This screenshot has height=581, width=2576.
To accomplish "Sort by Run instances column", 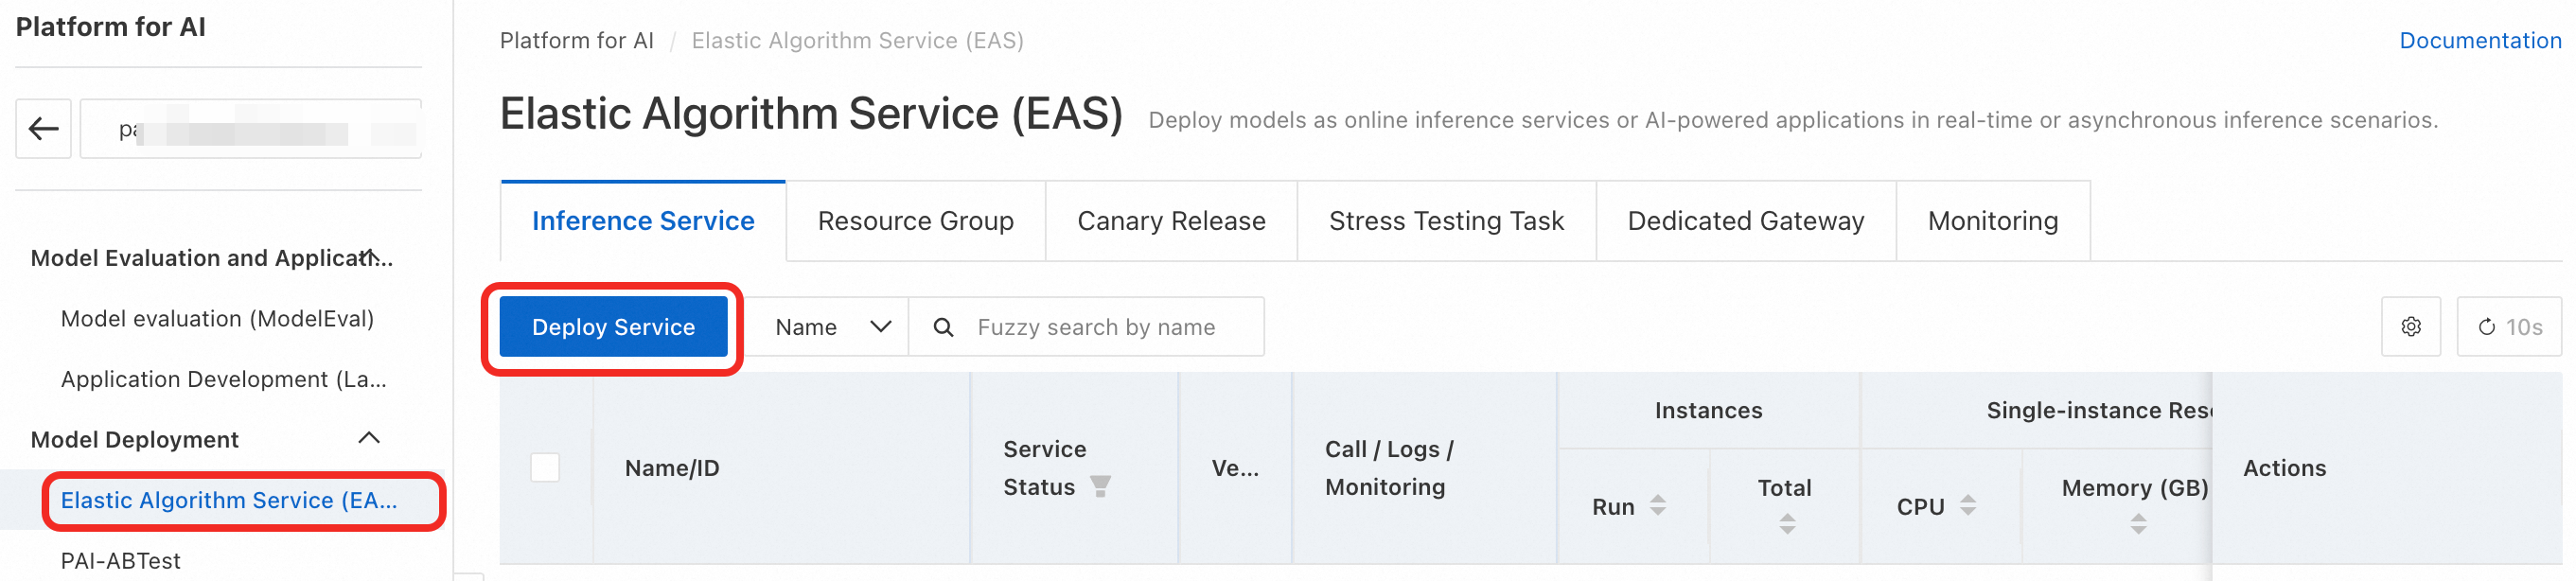I will [1657, 506].
